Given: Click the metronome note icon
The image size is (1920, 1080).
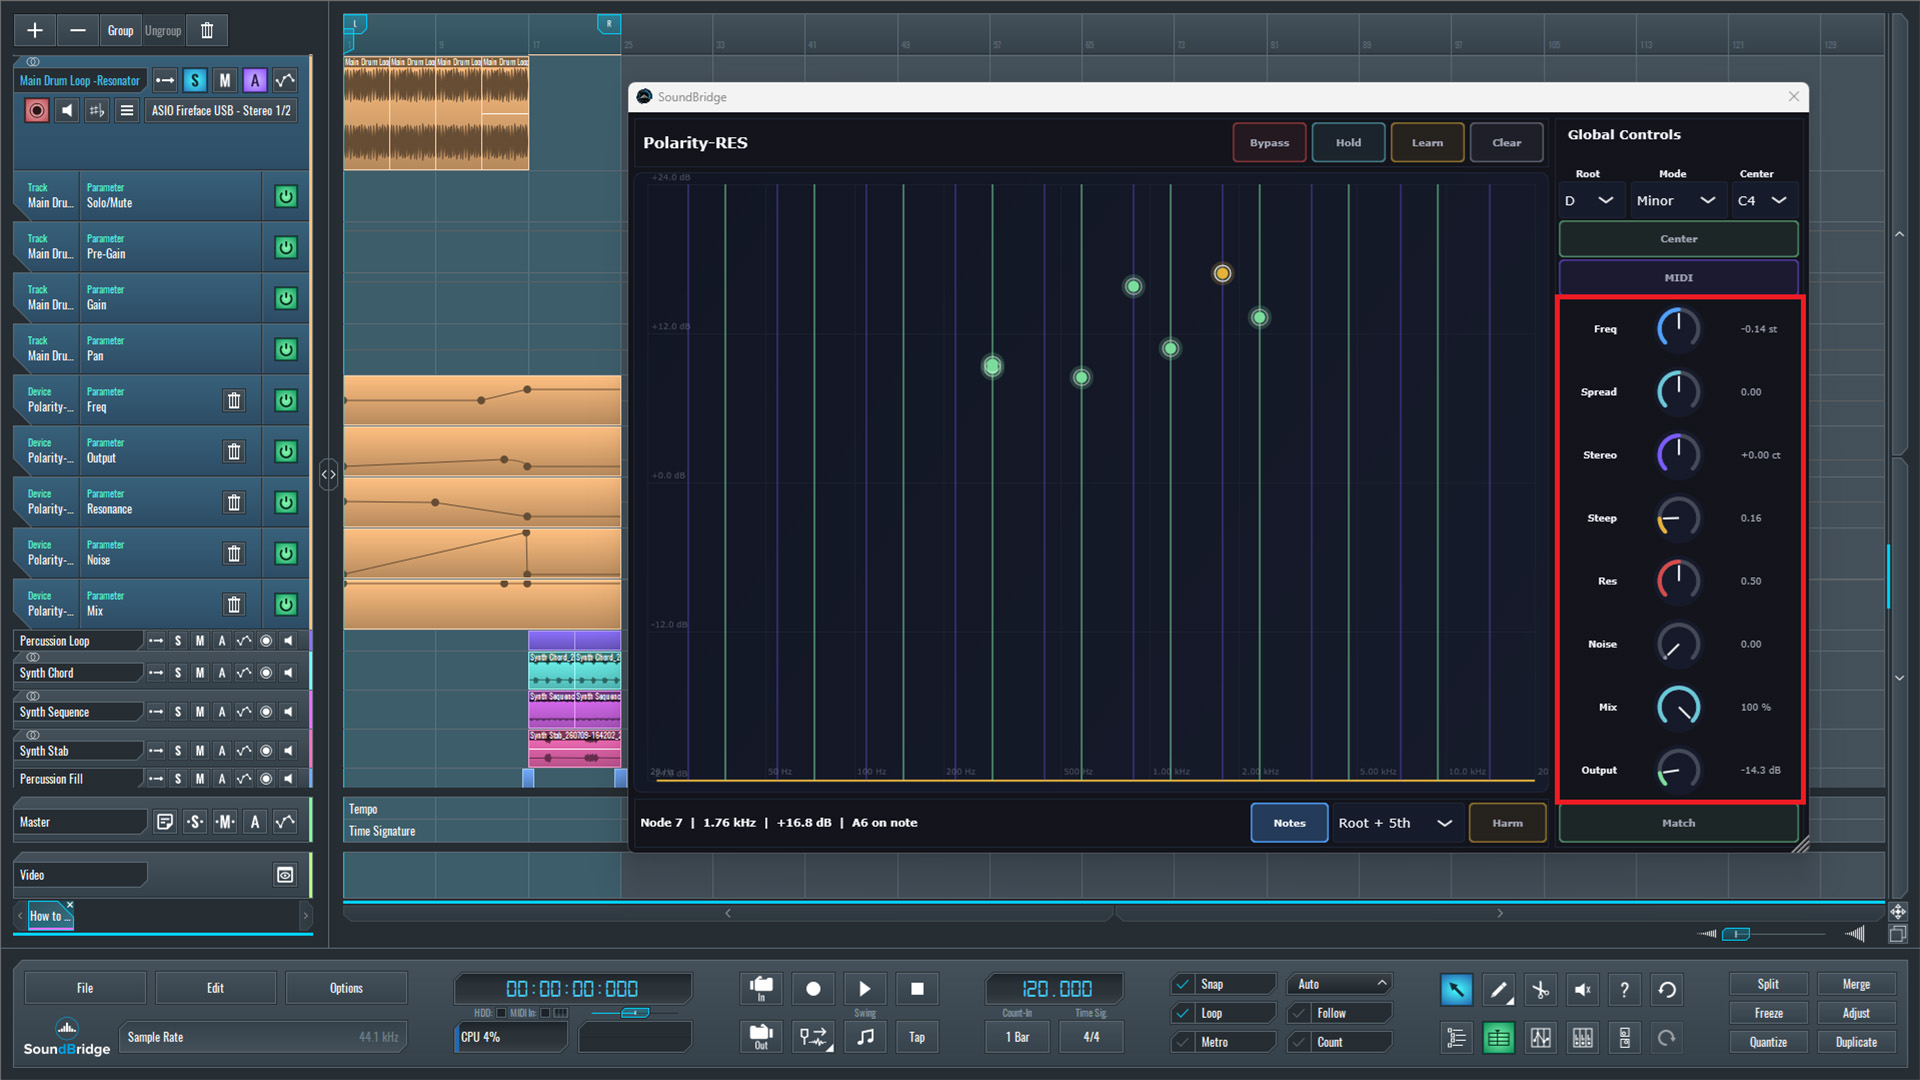Looking at the screenshot, I should tap(865, 1037).
